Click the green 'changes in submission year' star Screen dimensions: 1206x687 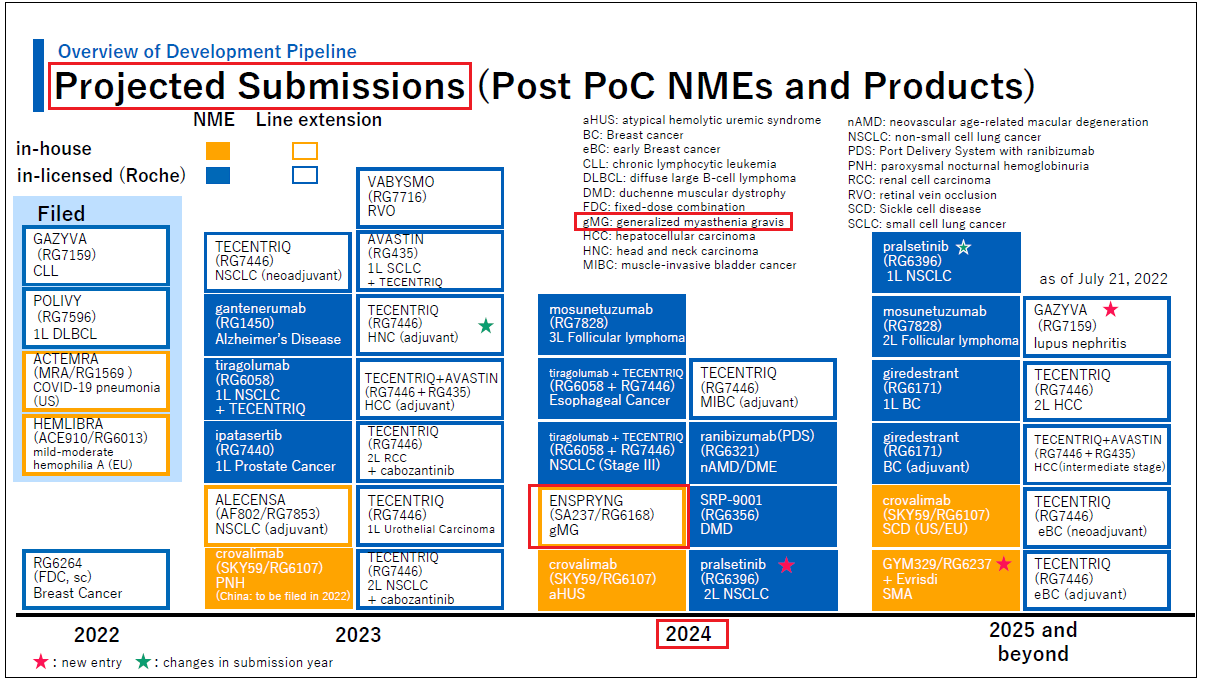[144, 662]
